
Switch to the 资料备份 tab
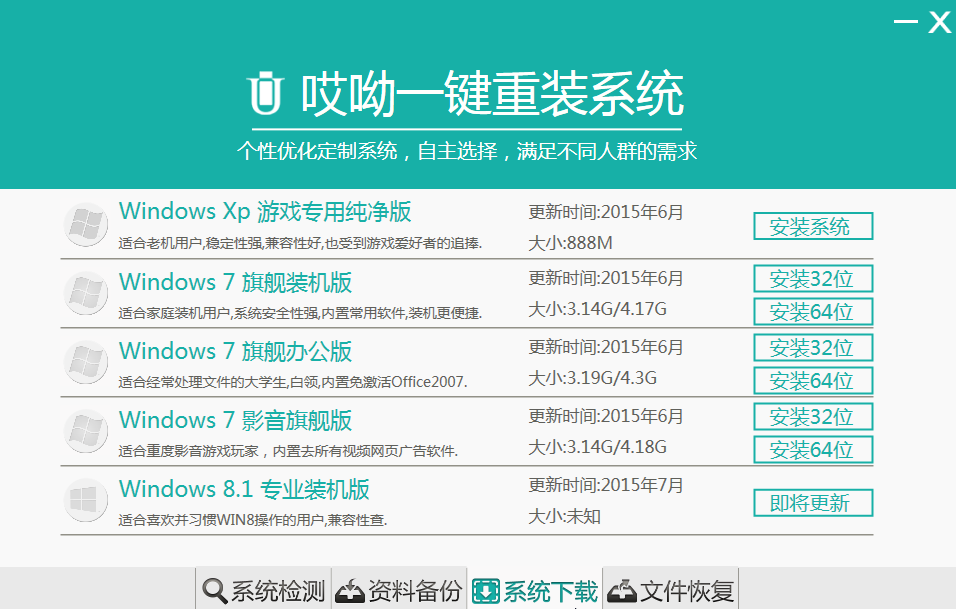point(399,590)
